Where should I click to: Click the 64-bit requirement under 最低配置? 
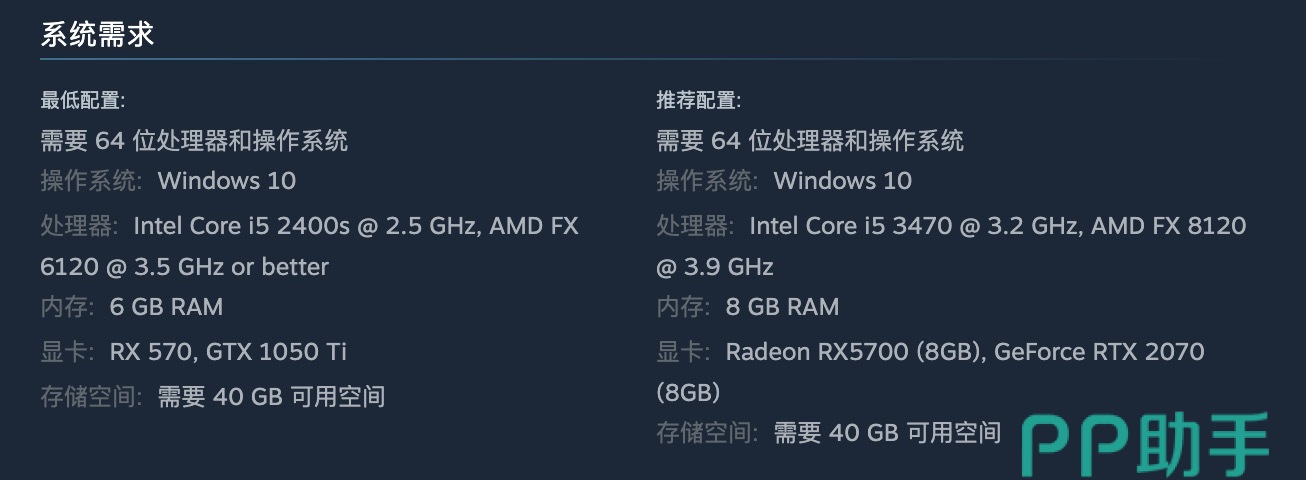coord(194,140)
